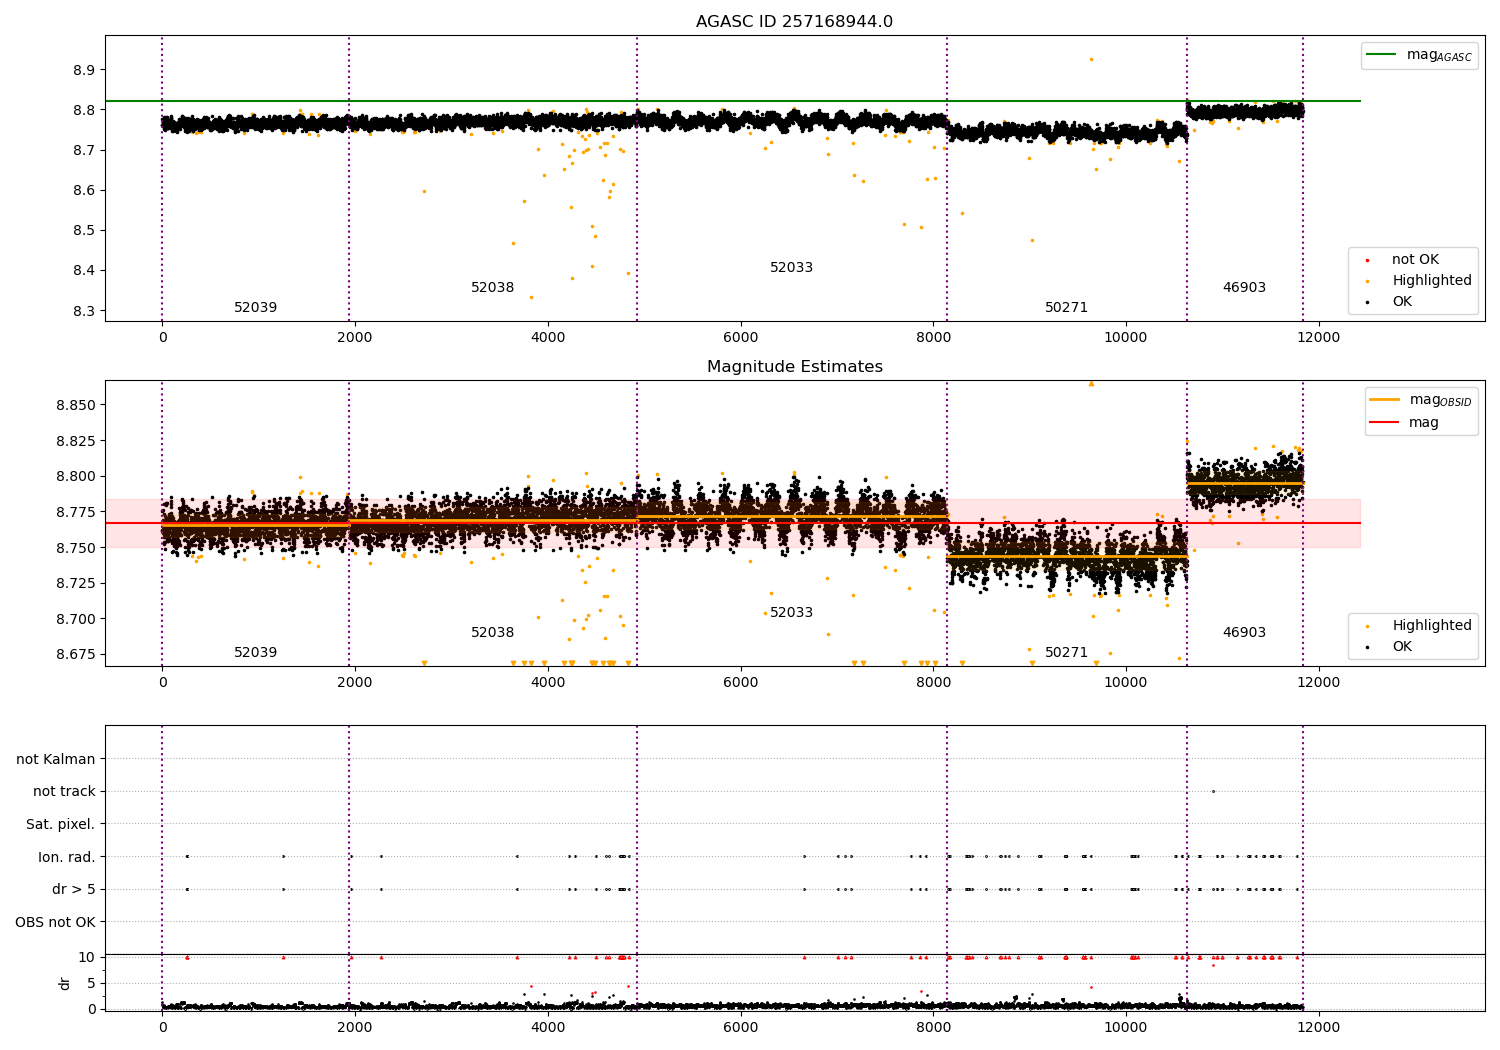1500x1050 pixels.
Task: Click the 4000 x-axis tick of bottom plot
Action: 547,1028
